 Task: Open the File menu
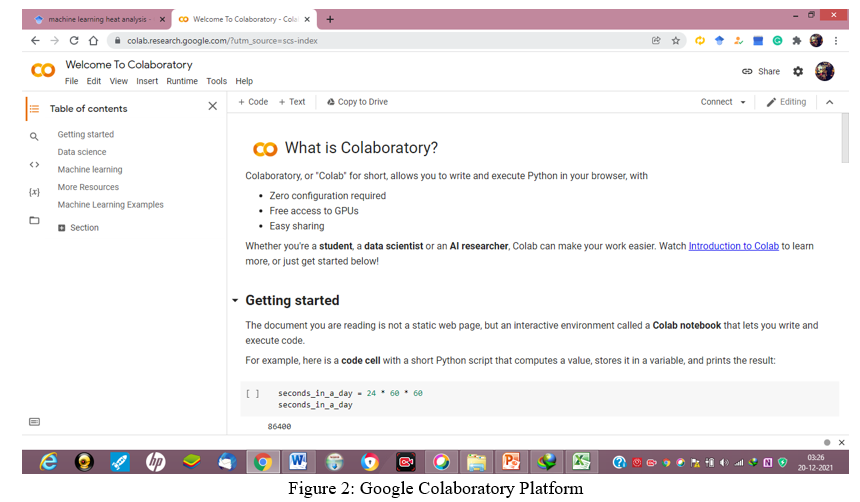click(71, 81)
